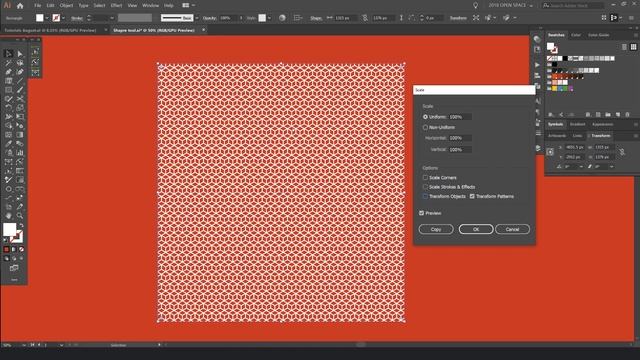Open the Object menu
The image size is (640, 360).
[66, 6]
